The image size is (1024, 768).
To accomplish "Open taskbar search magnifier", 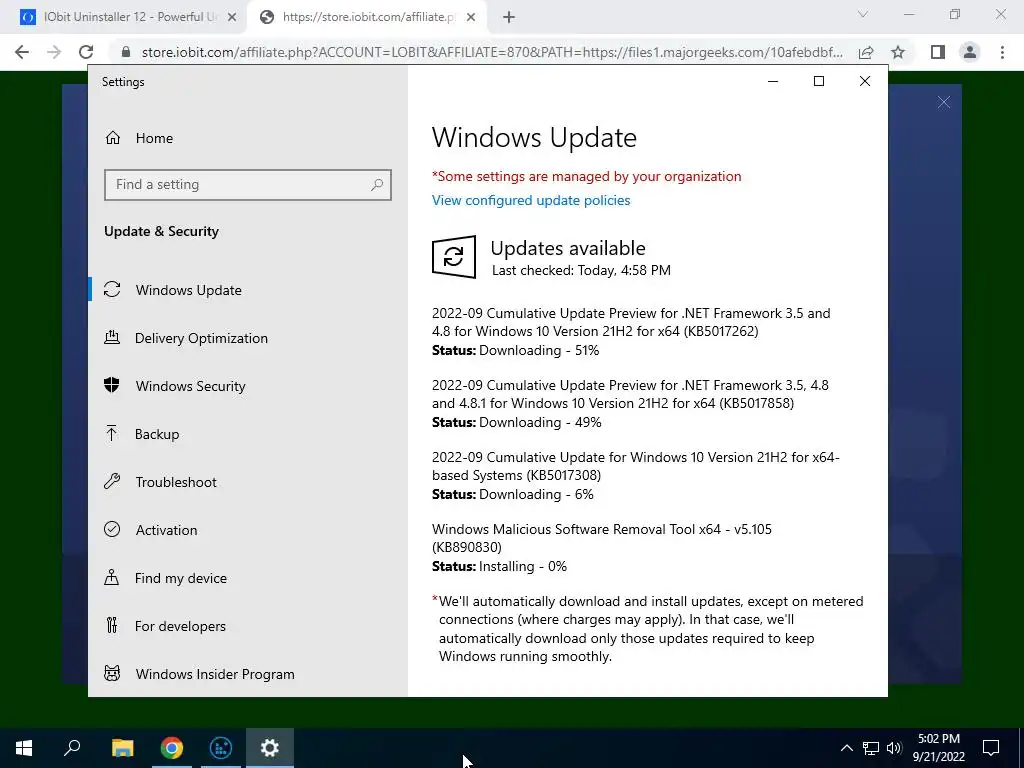I will coord(72,748).
